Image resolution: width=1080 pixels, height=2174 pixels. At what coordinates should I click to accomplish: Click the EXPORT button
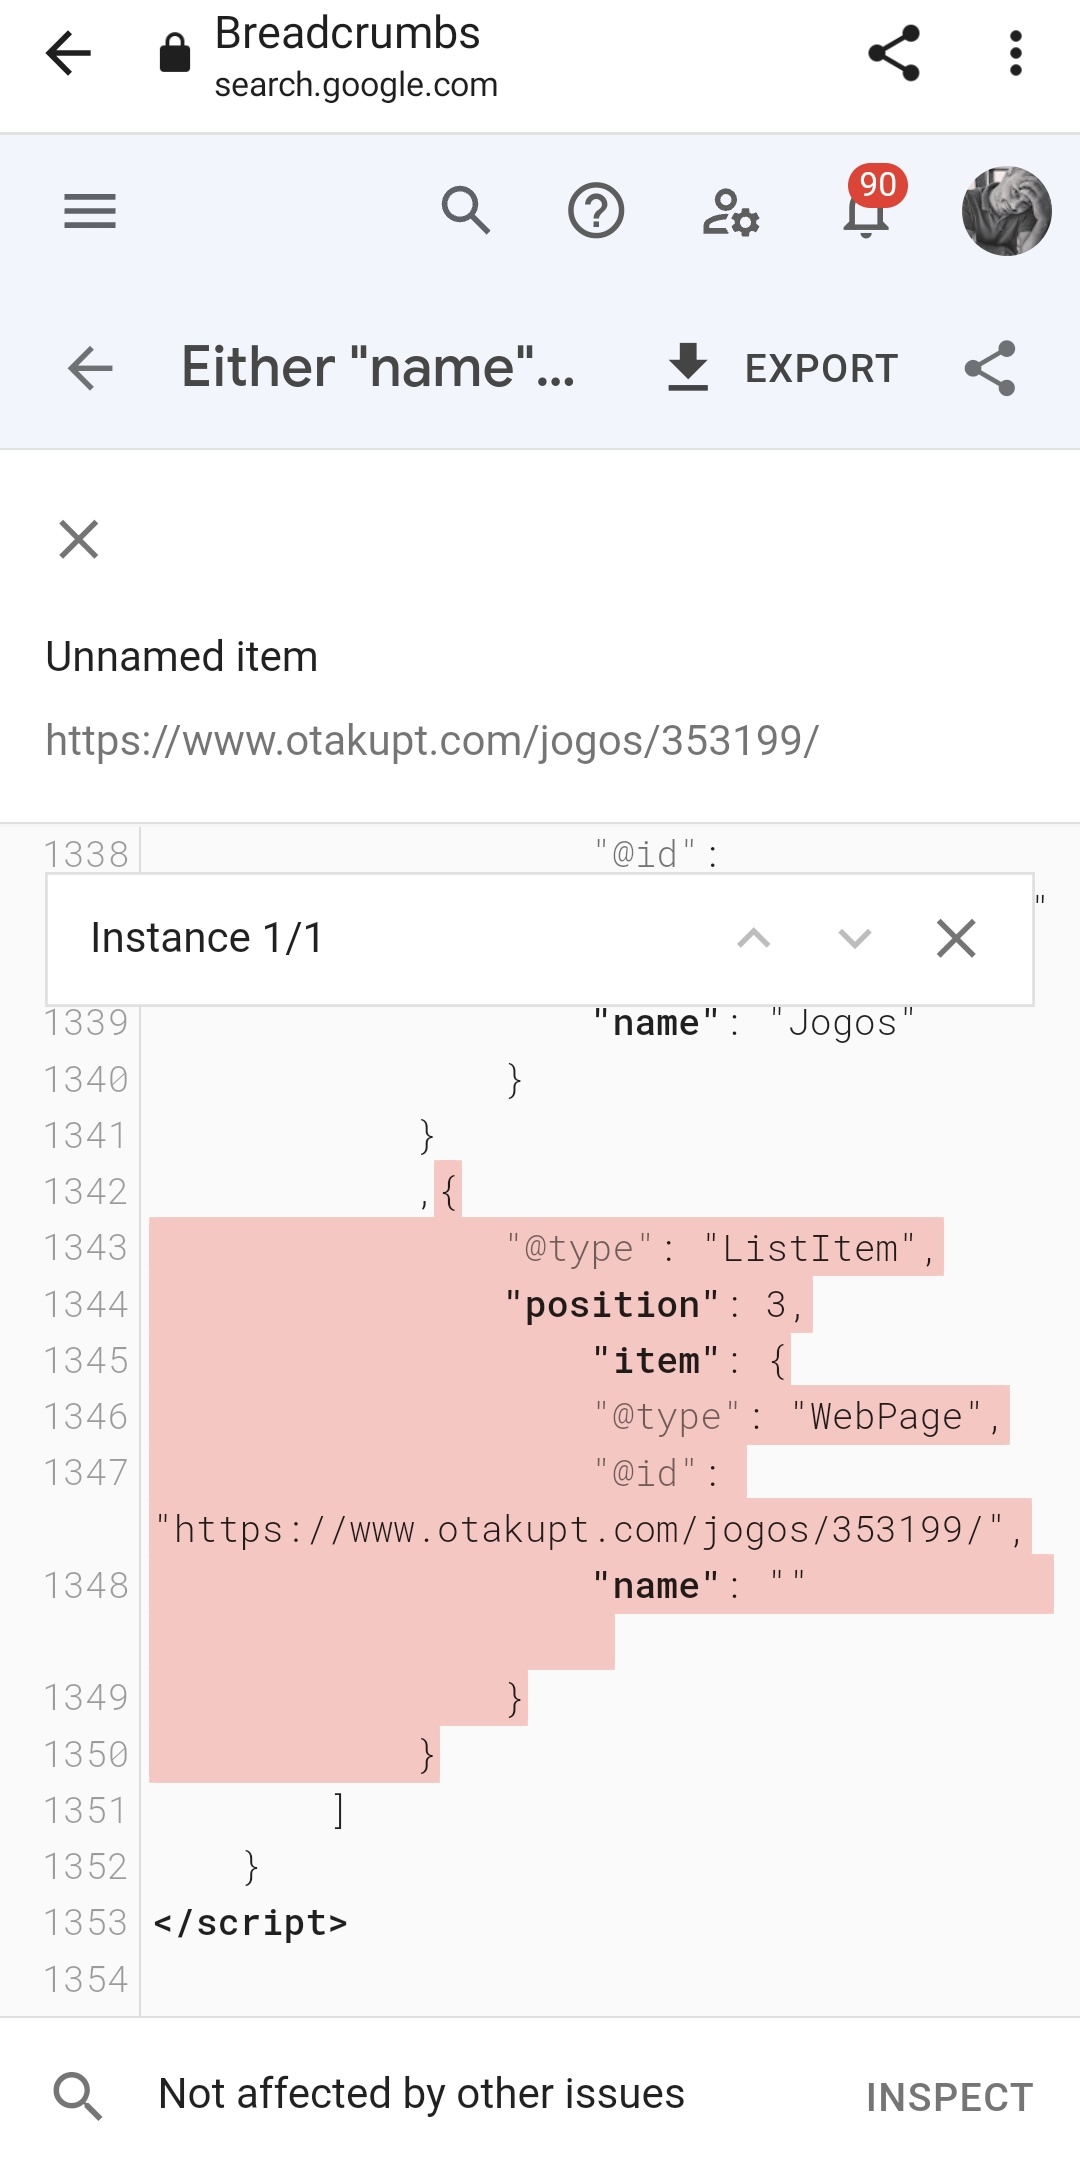click(783, 368)
